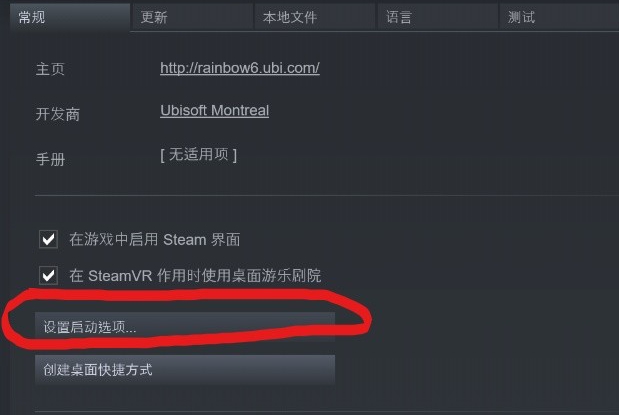Toggle the 在游戏中启用 Steam 界面 checkbox
Screen dimensions: 619x415
[49, 239]
